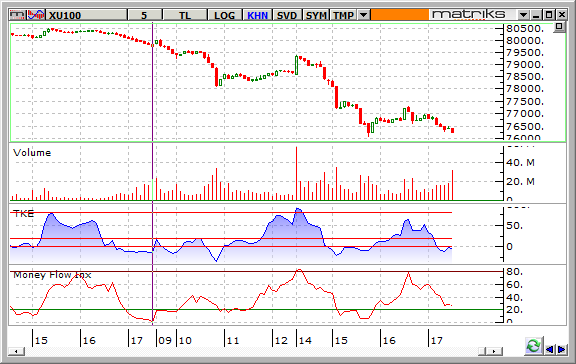Expand the dropdown arrow next to TMP
576x364 pixels.
click(363, 15)
